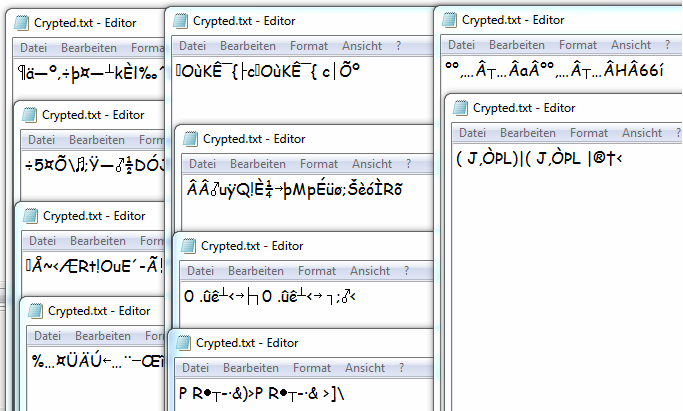The height and width of the screenshot is (411, 683).
Task: Open Ansicht menu in window starting with "ÂÂ"
Action: pyautogui.click(x=372, y=164)
